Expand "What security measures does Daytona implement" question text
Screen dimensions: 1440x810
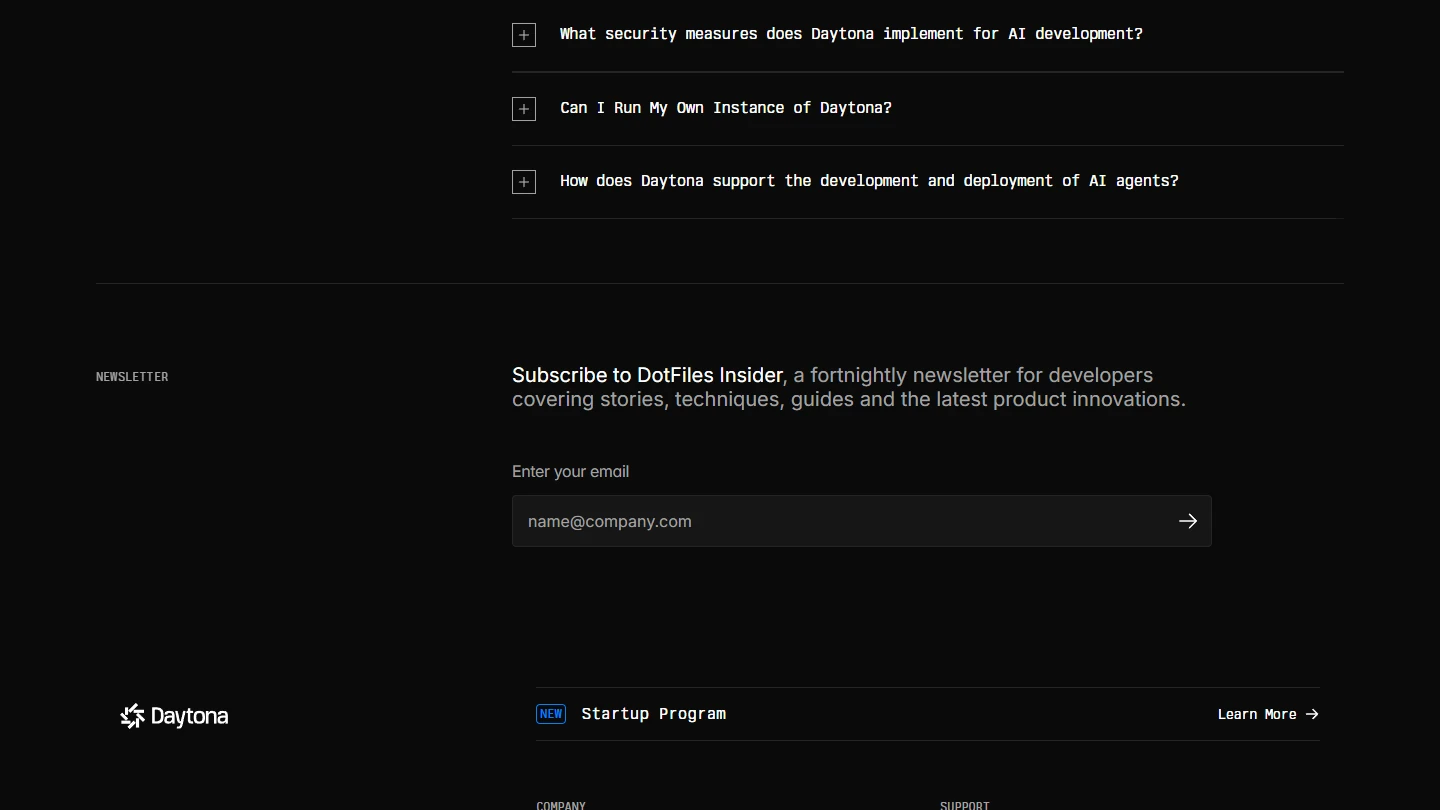[x=850, y=34]
